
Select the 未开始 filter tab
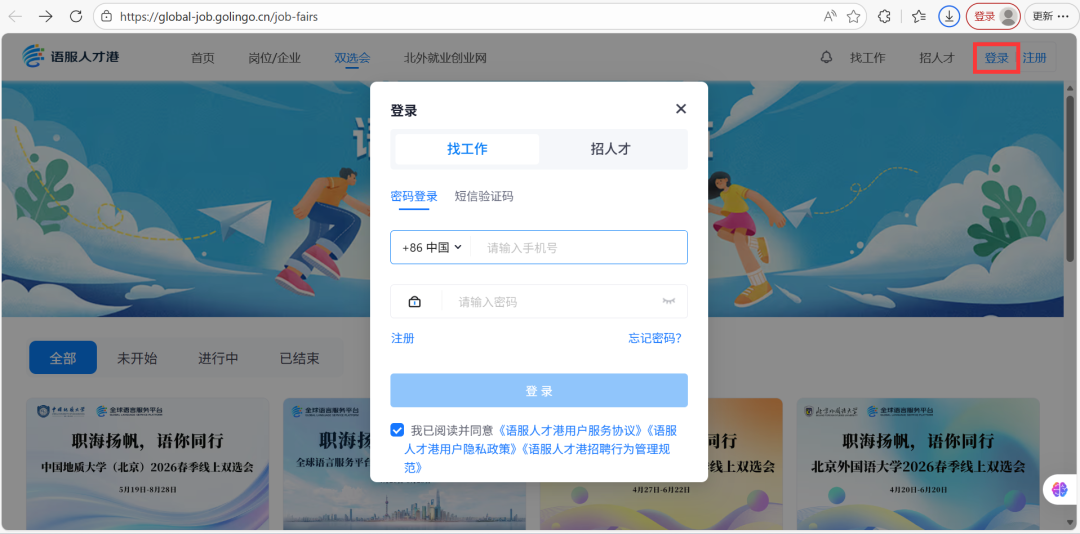(x=137, y=358)
